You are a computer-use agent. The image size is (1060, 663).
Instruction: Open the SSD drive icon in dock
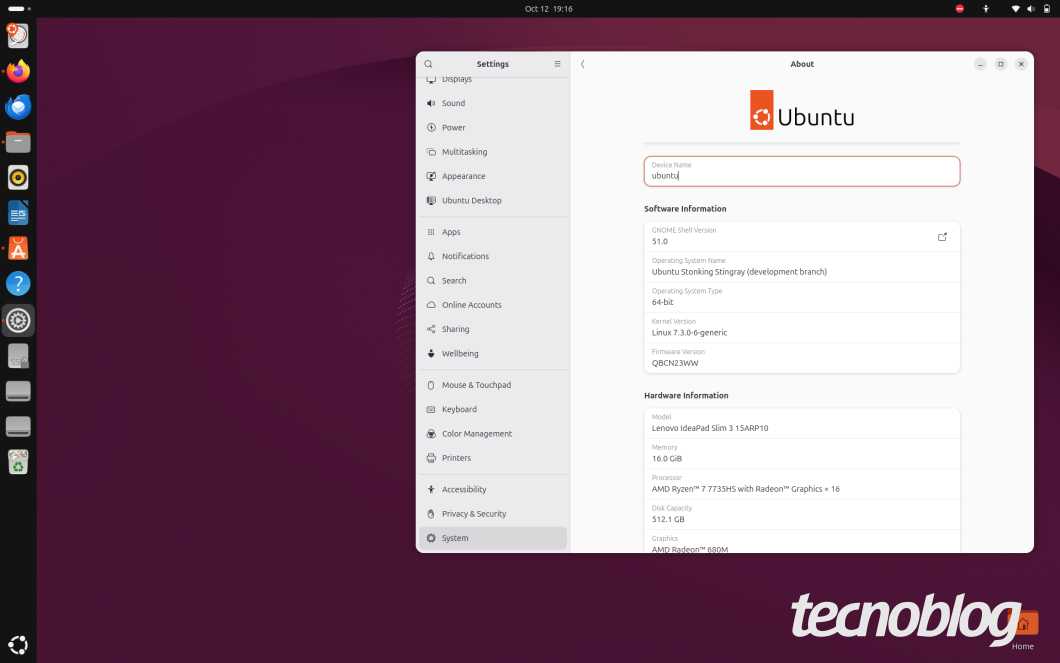(18, 356)
